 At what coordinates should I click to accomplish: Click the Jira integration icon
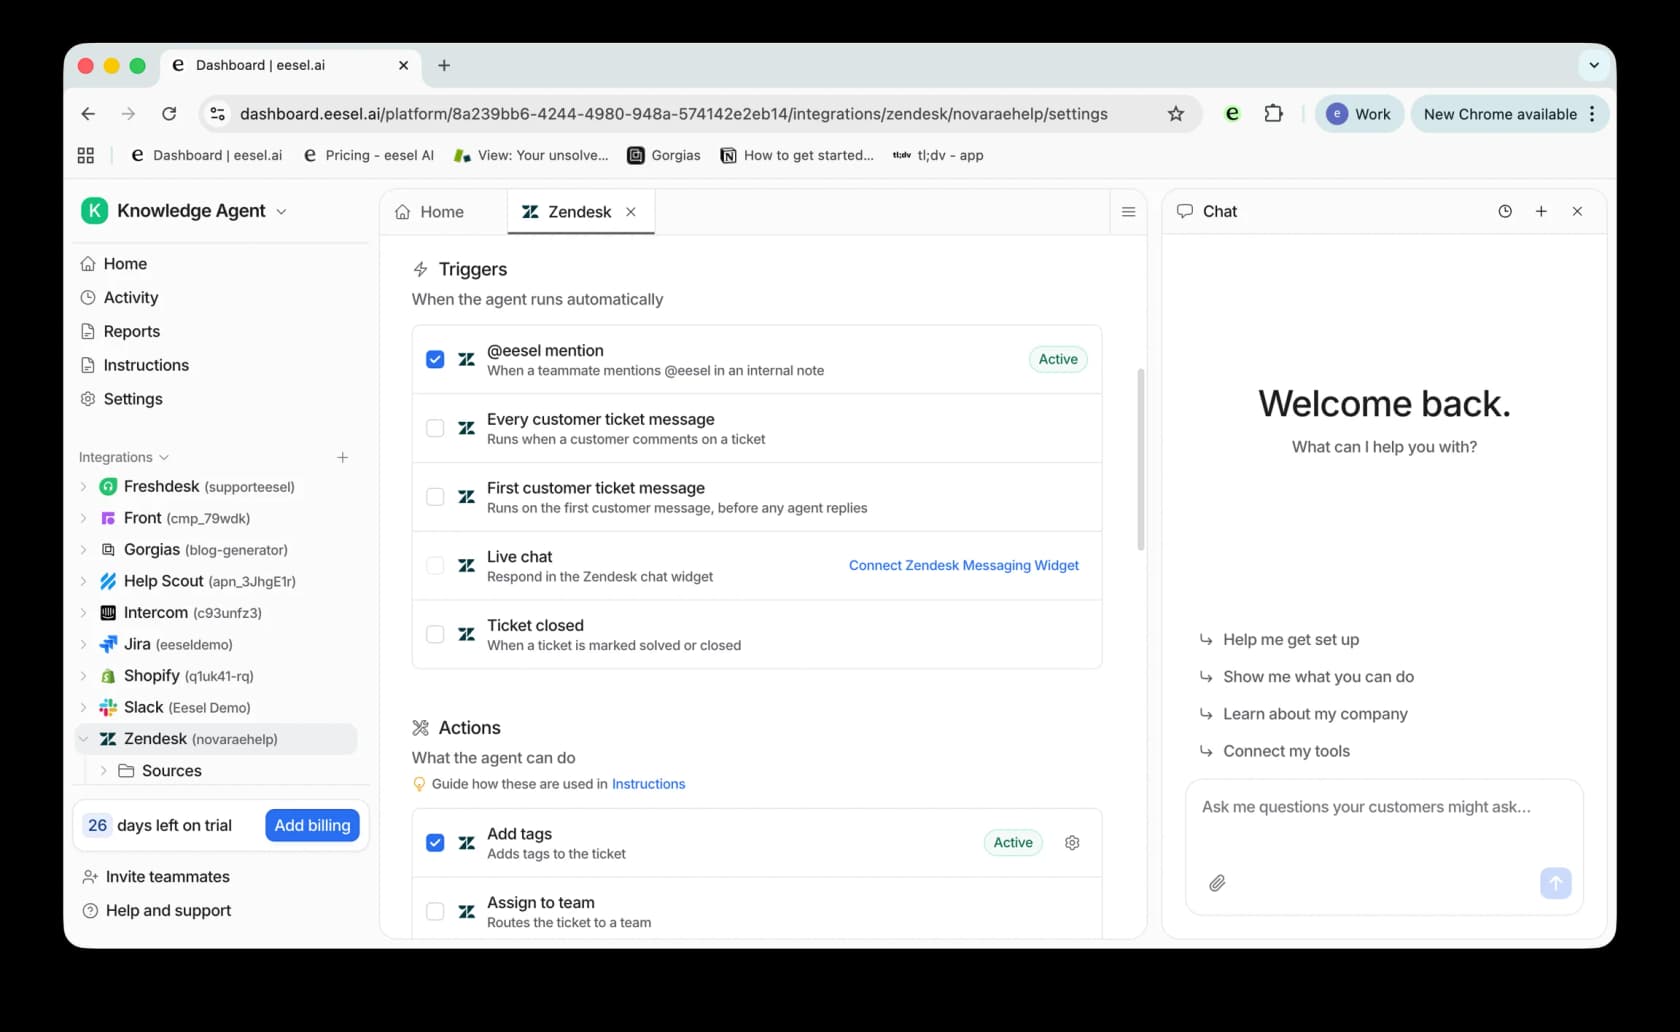click(x=108, y=645)
